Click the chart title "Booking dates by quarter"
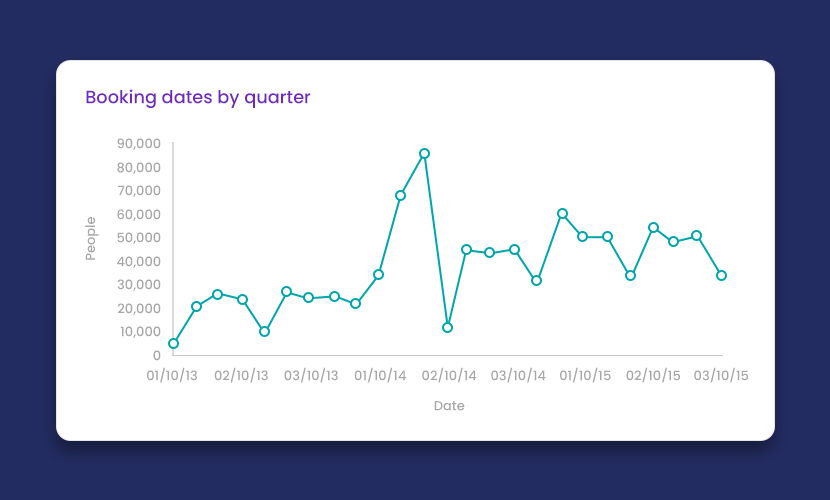This screenshot has width=830, height=500. pyautogui.click(x=198, y=97)
